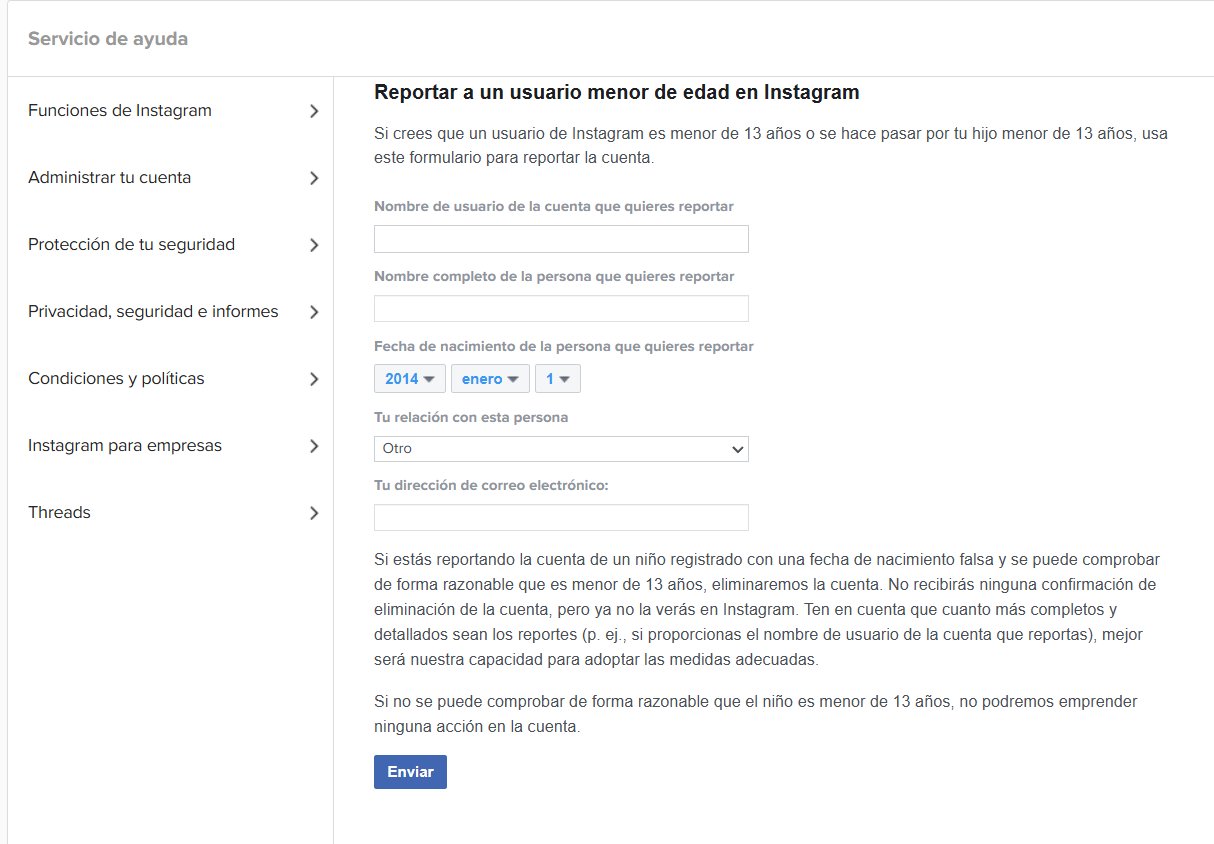Click the Enviar submit button
Viewport: 1214px width, 844px height.
(x=410, y=772)
